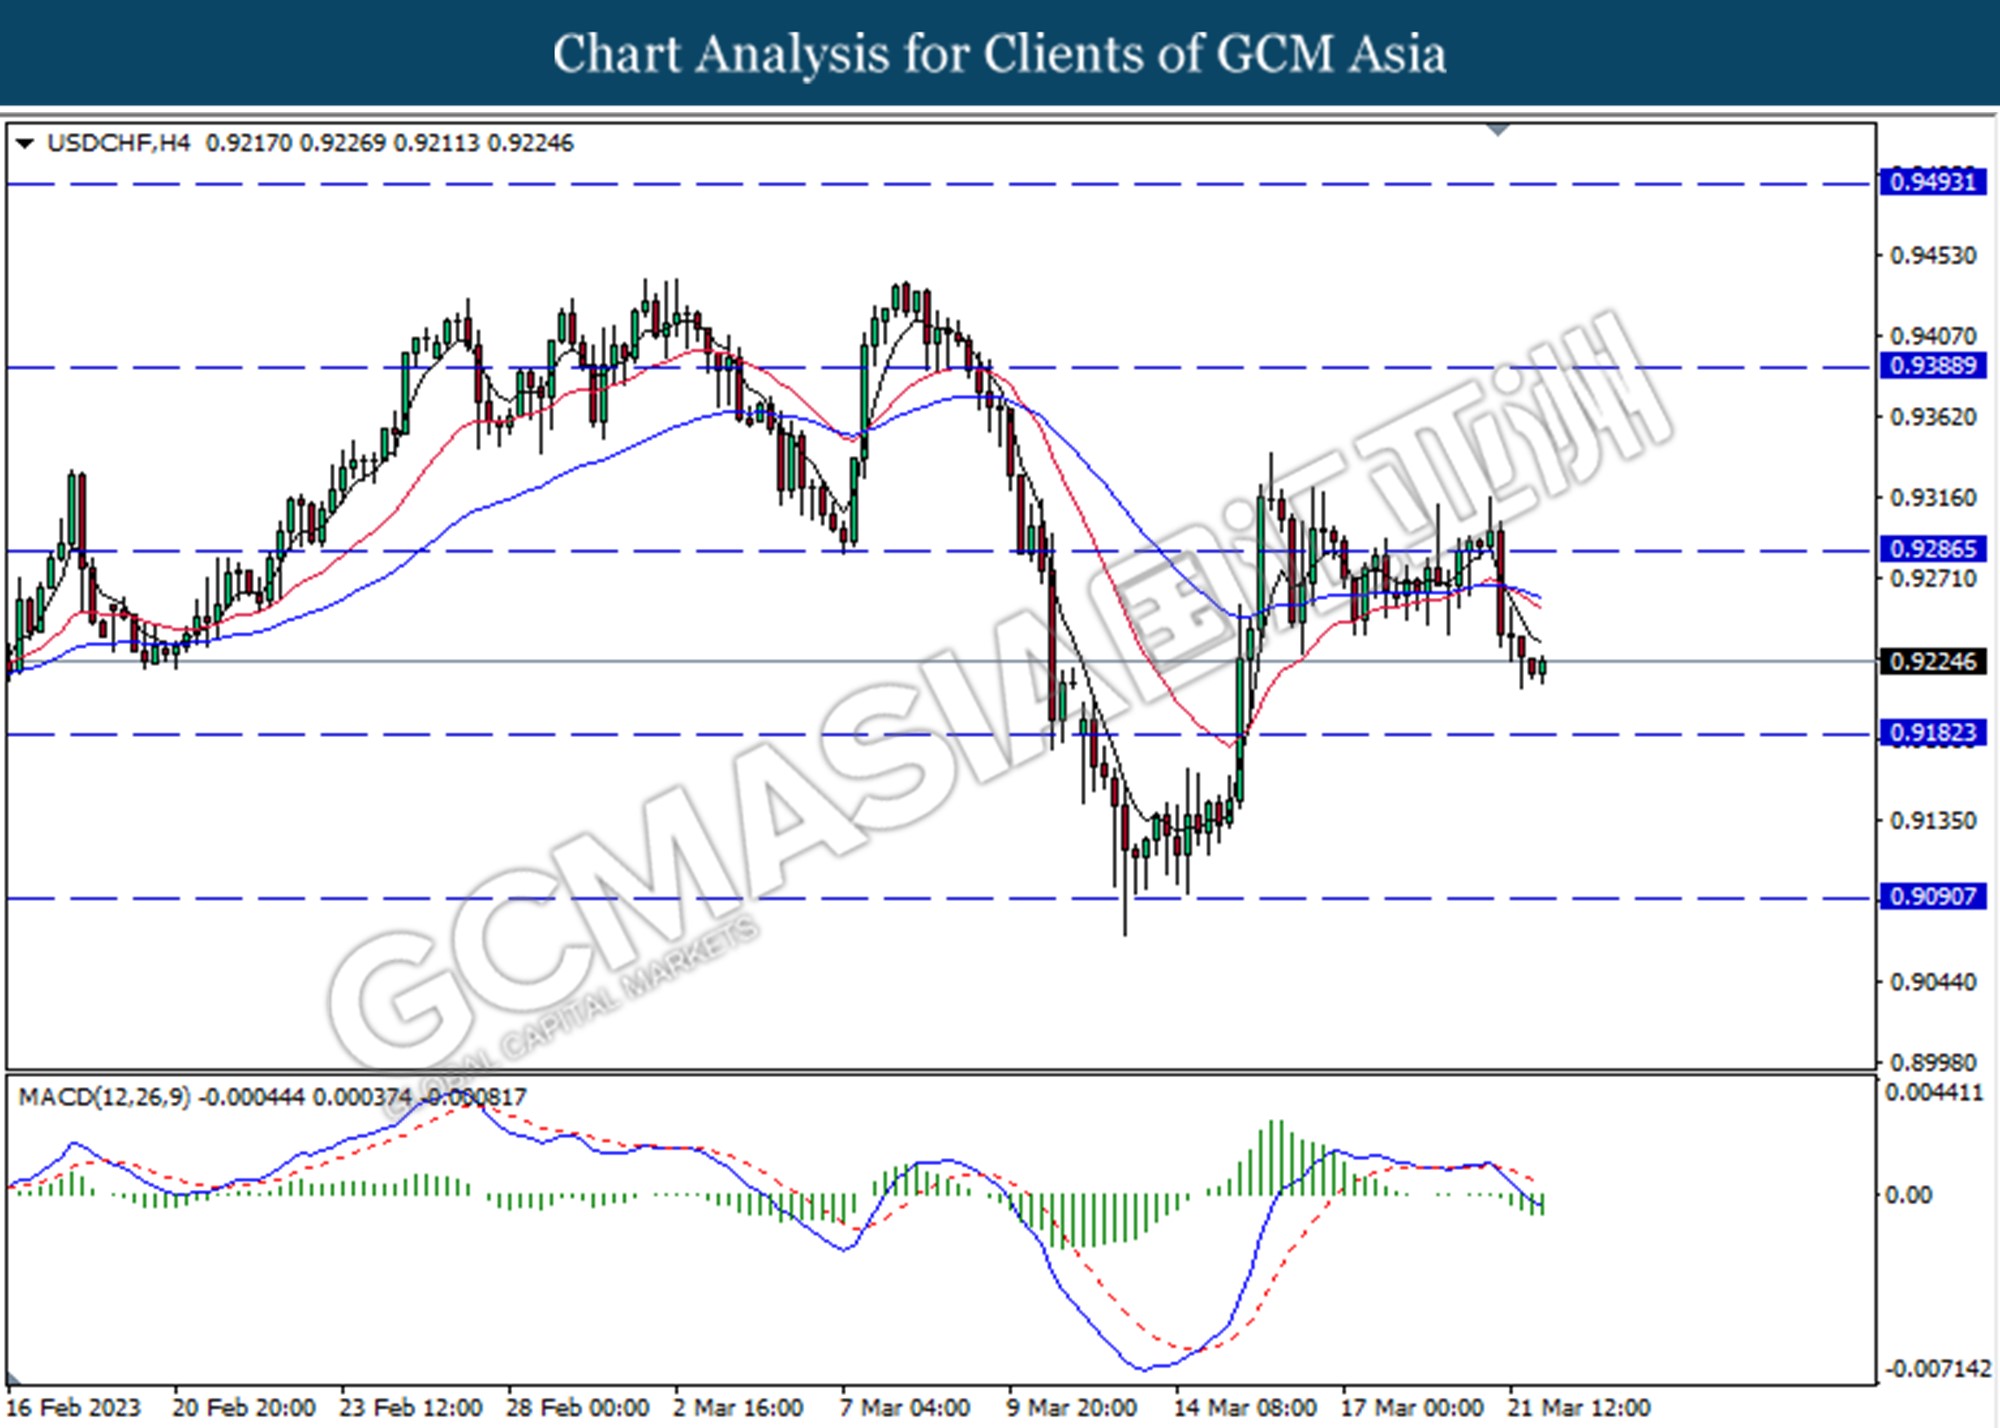
Task: Select the 0.91823 support level label
Action: click(x=1932, y=733)
